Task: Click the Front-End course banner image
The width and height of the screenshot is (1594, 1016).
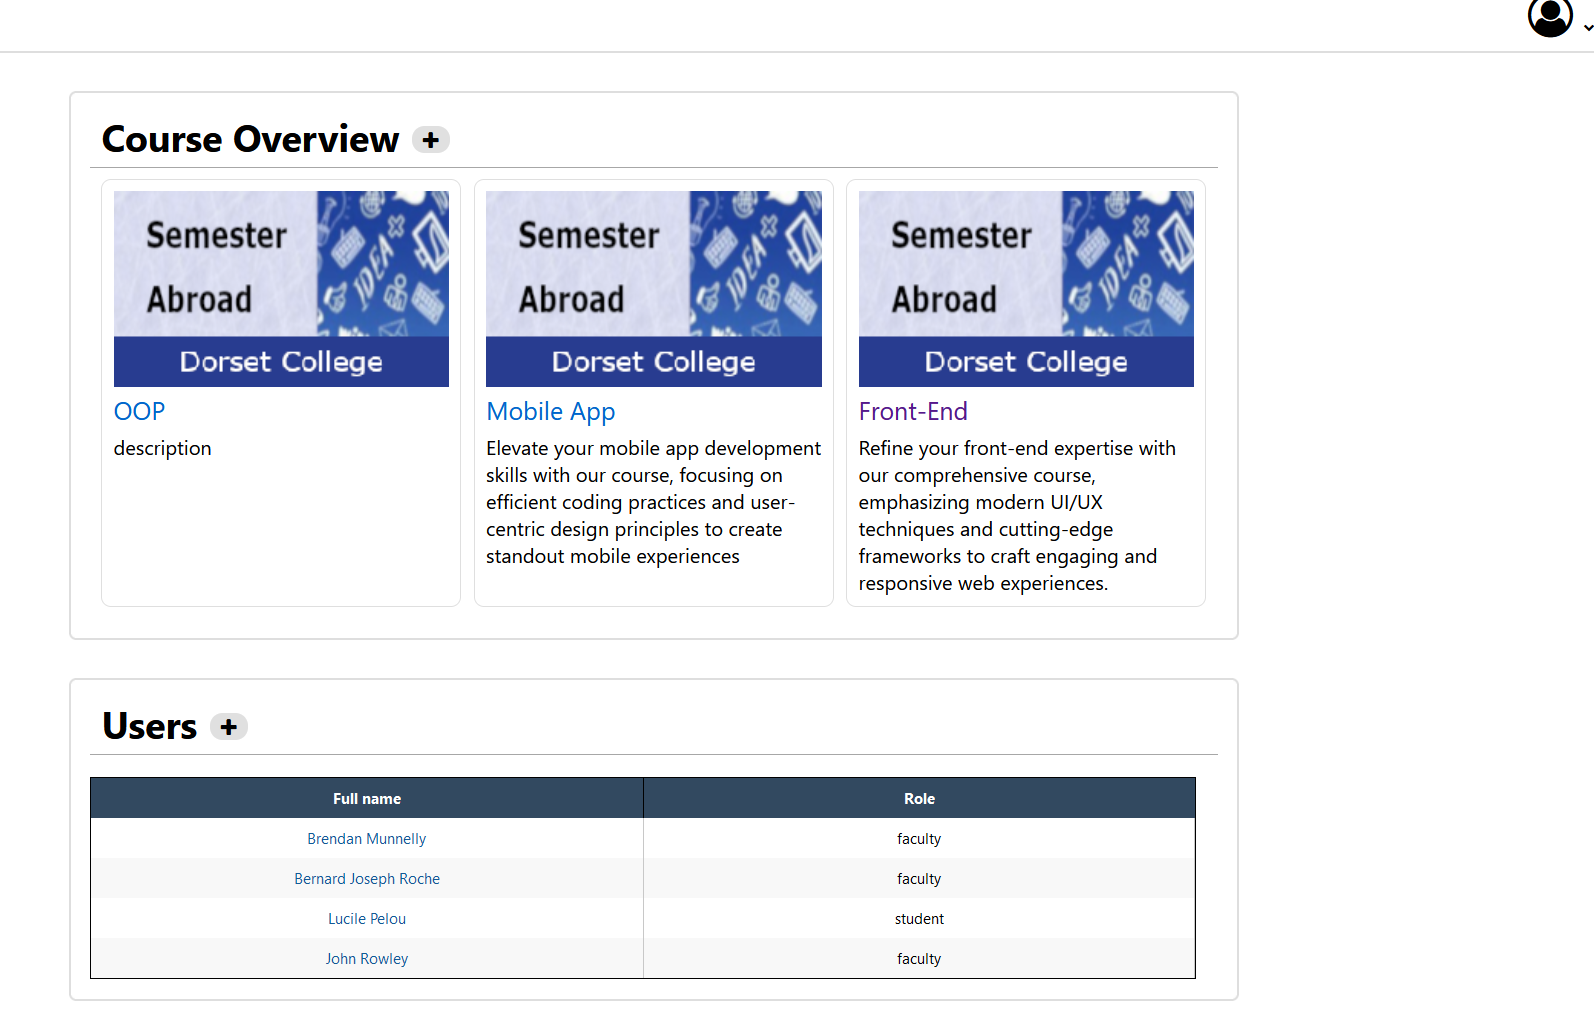Action: (x=1026, y=289)
